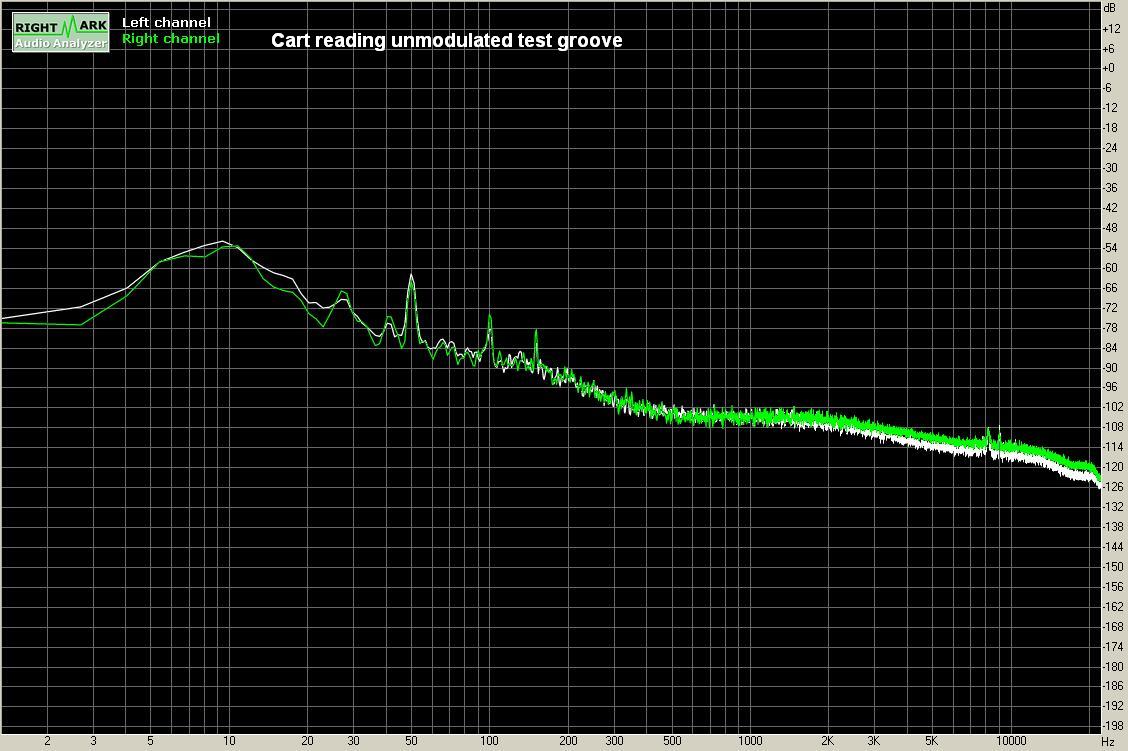1128x751 pixels.
Task: Click the '-198' dB axis label
Action: pos(1113,726)
